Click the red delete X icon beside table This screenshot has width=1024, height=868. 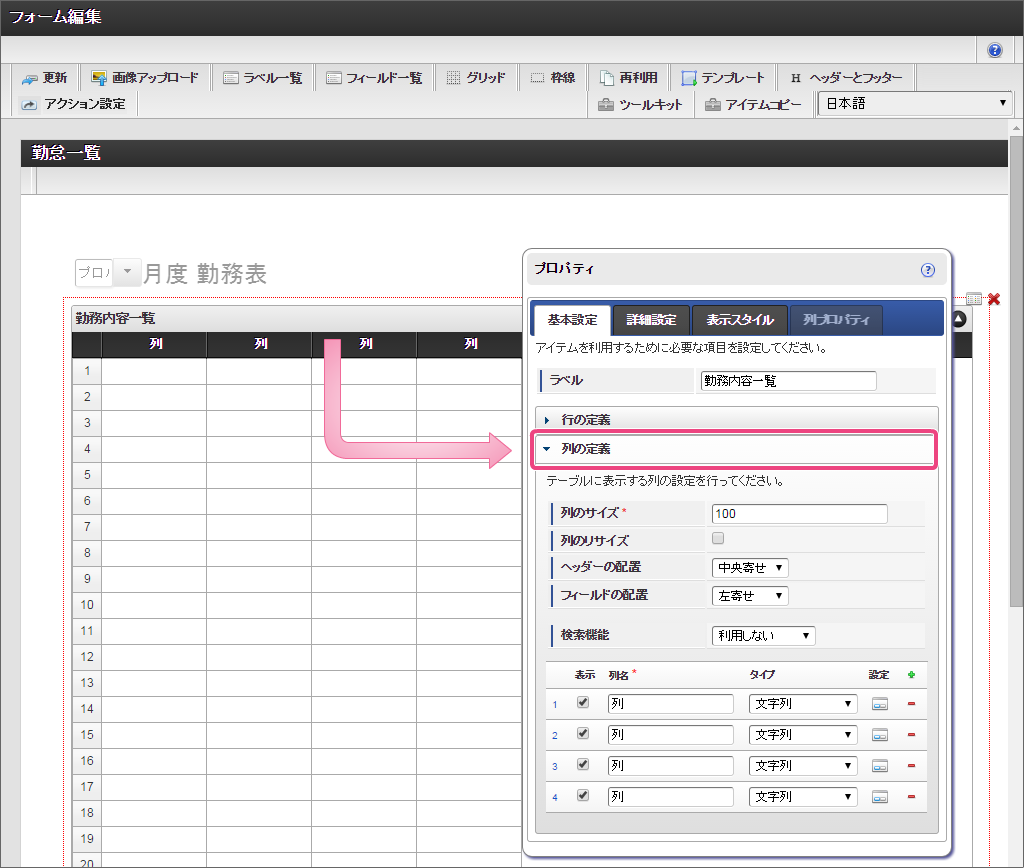tap(994, 299)
